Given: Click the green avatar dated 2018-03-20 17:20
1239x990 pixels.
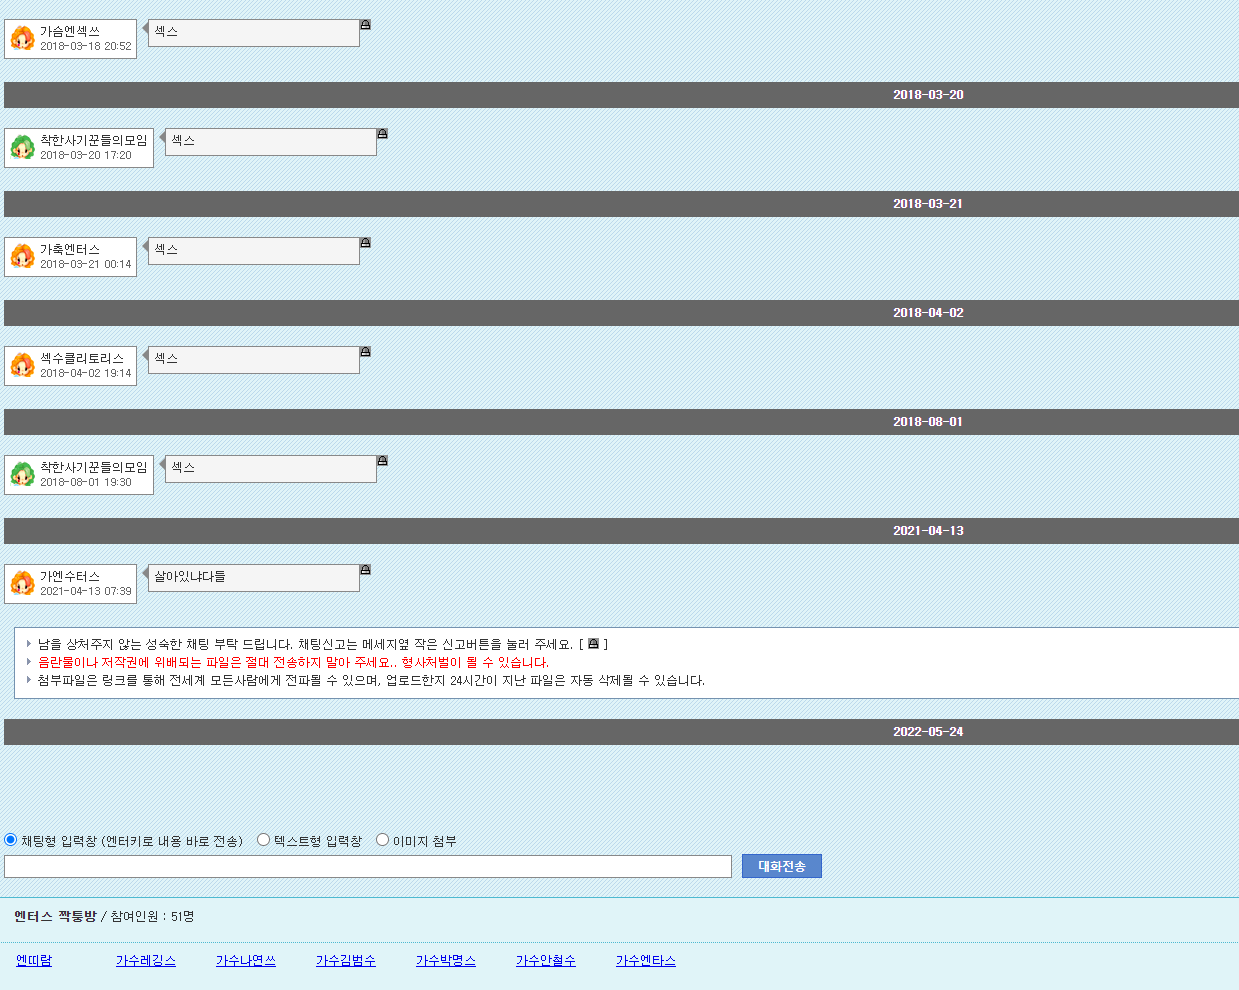Looking at the screenshot, I should click(22, 148).
